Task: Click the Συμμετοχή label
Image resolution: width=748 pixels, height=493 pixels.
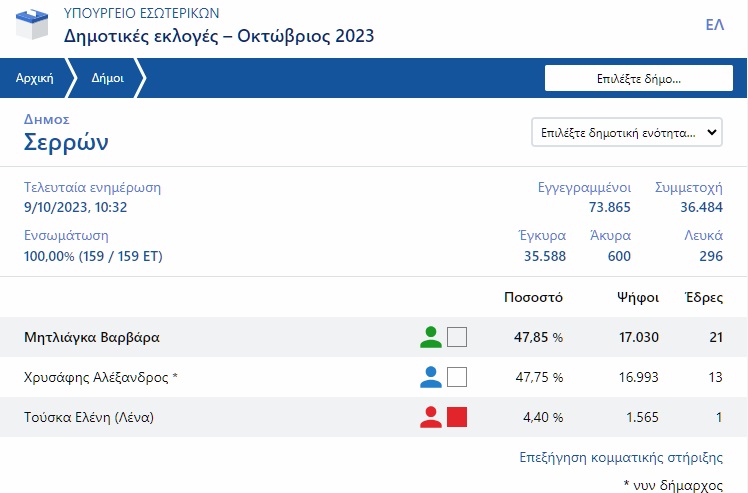Action: (x=689, y=188)
